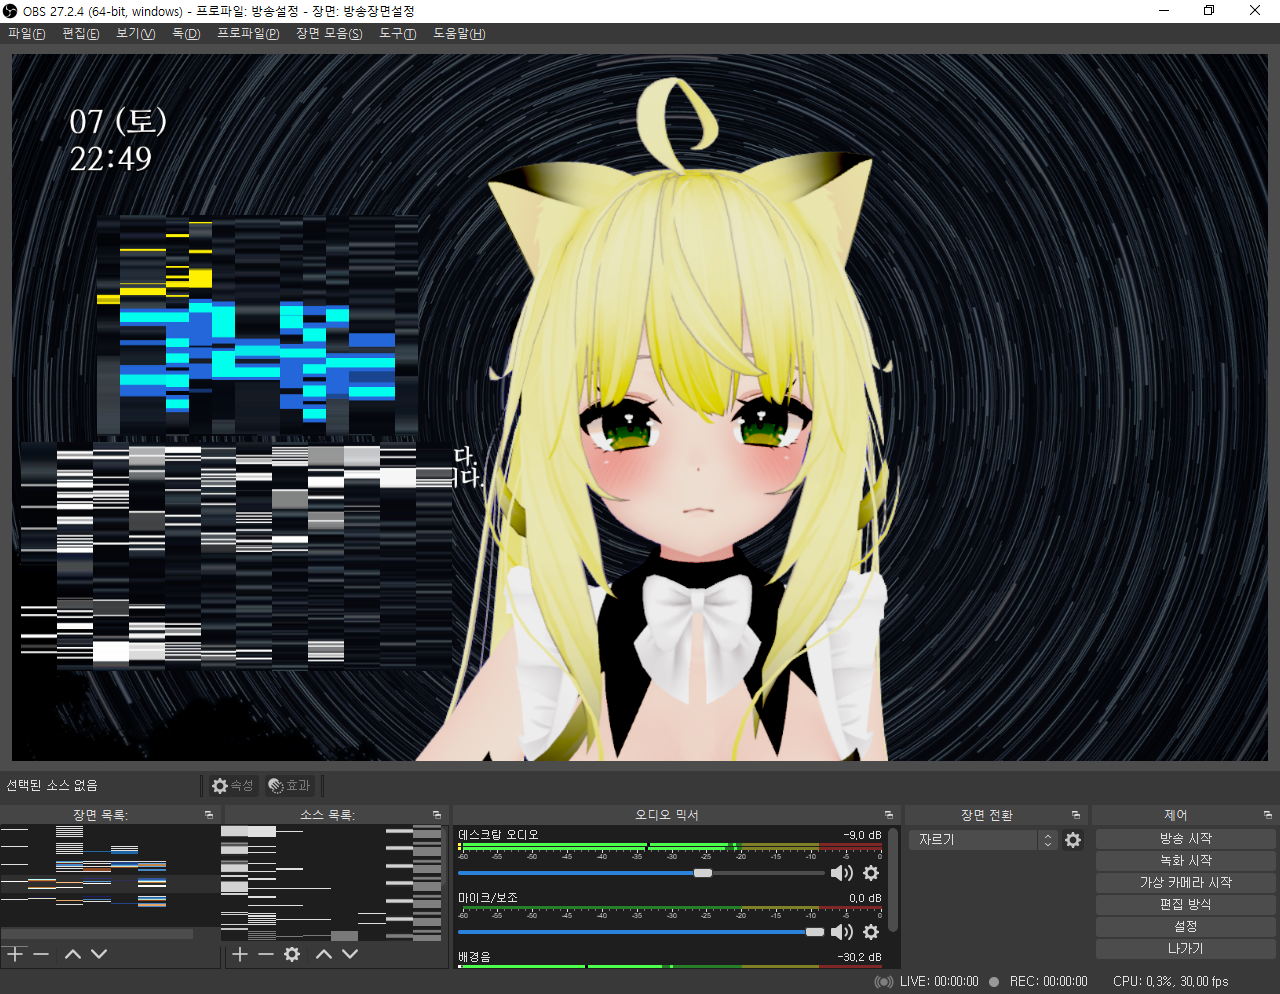Viewport: 1280px width, 994px height.
Task: Open 설정 settings button
Action: (1185, 926)
